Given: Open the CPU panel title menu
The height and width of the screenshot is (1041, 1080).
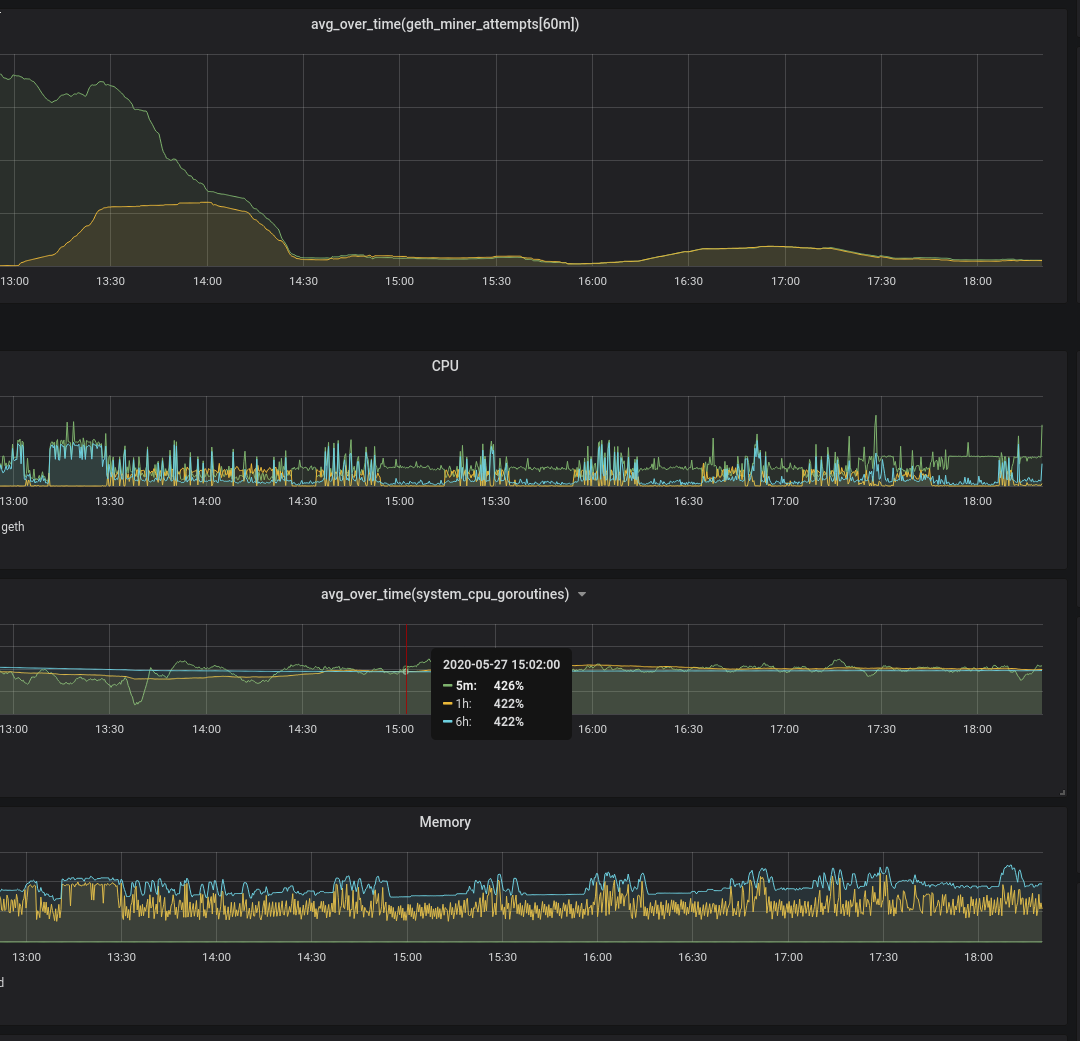Looking at the screenshot, I should [445, 366].
